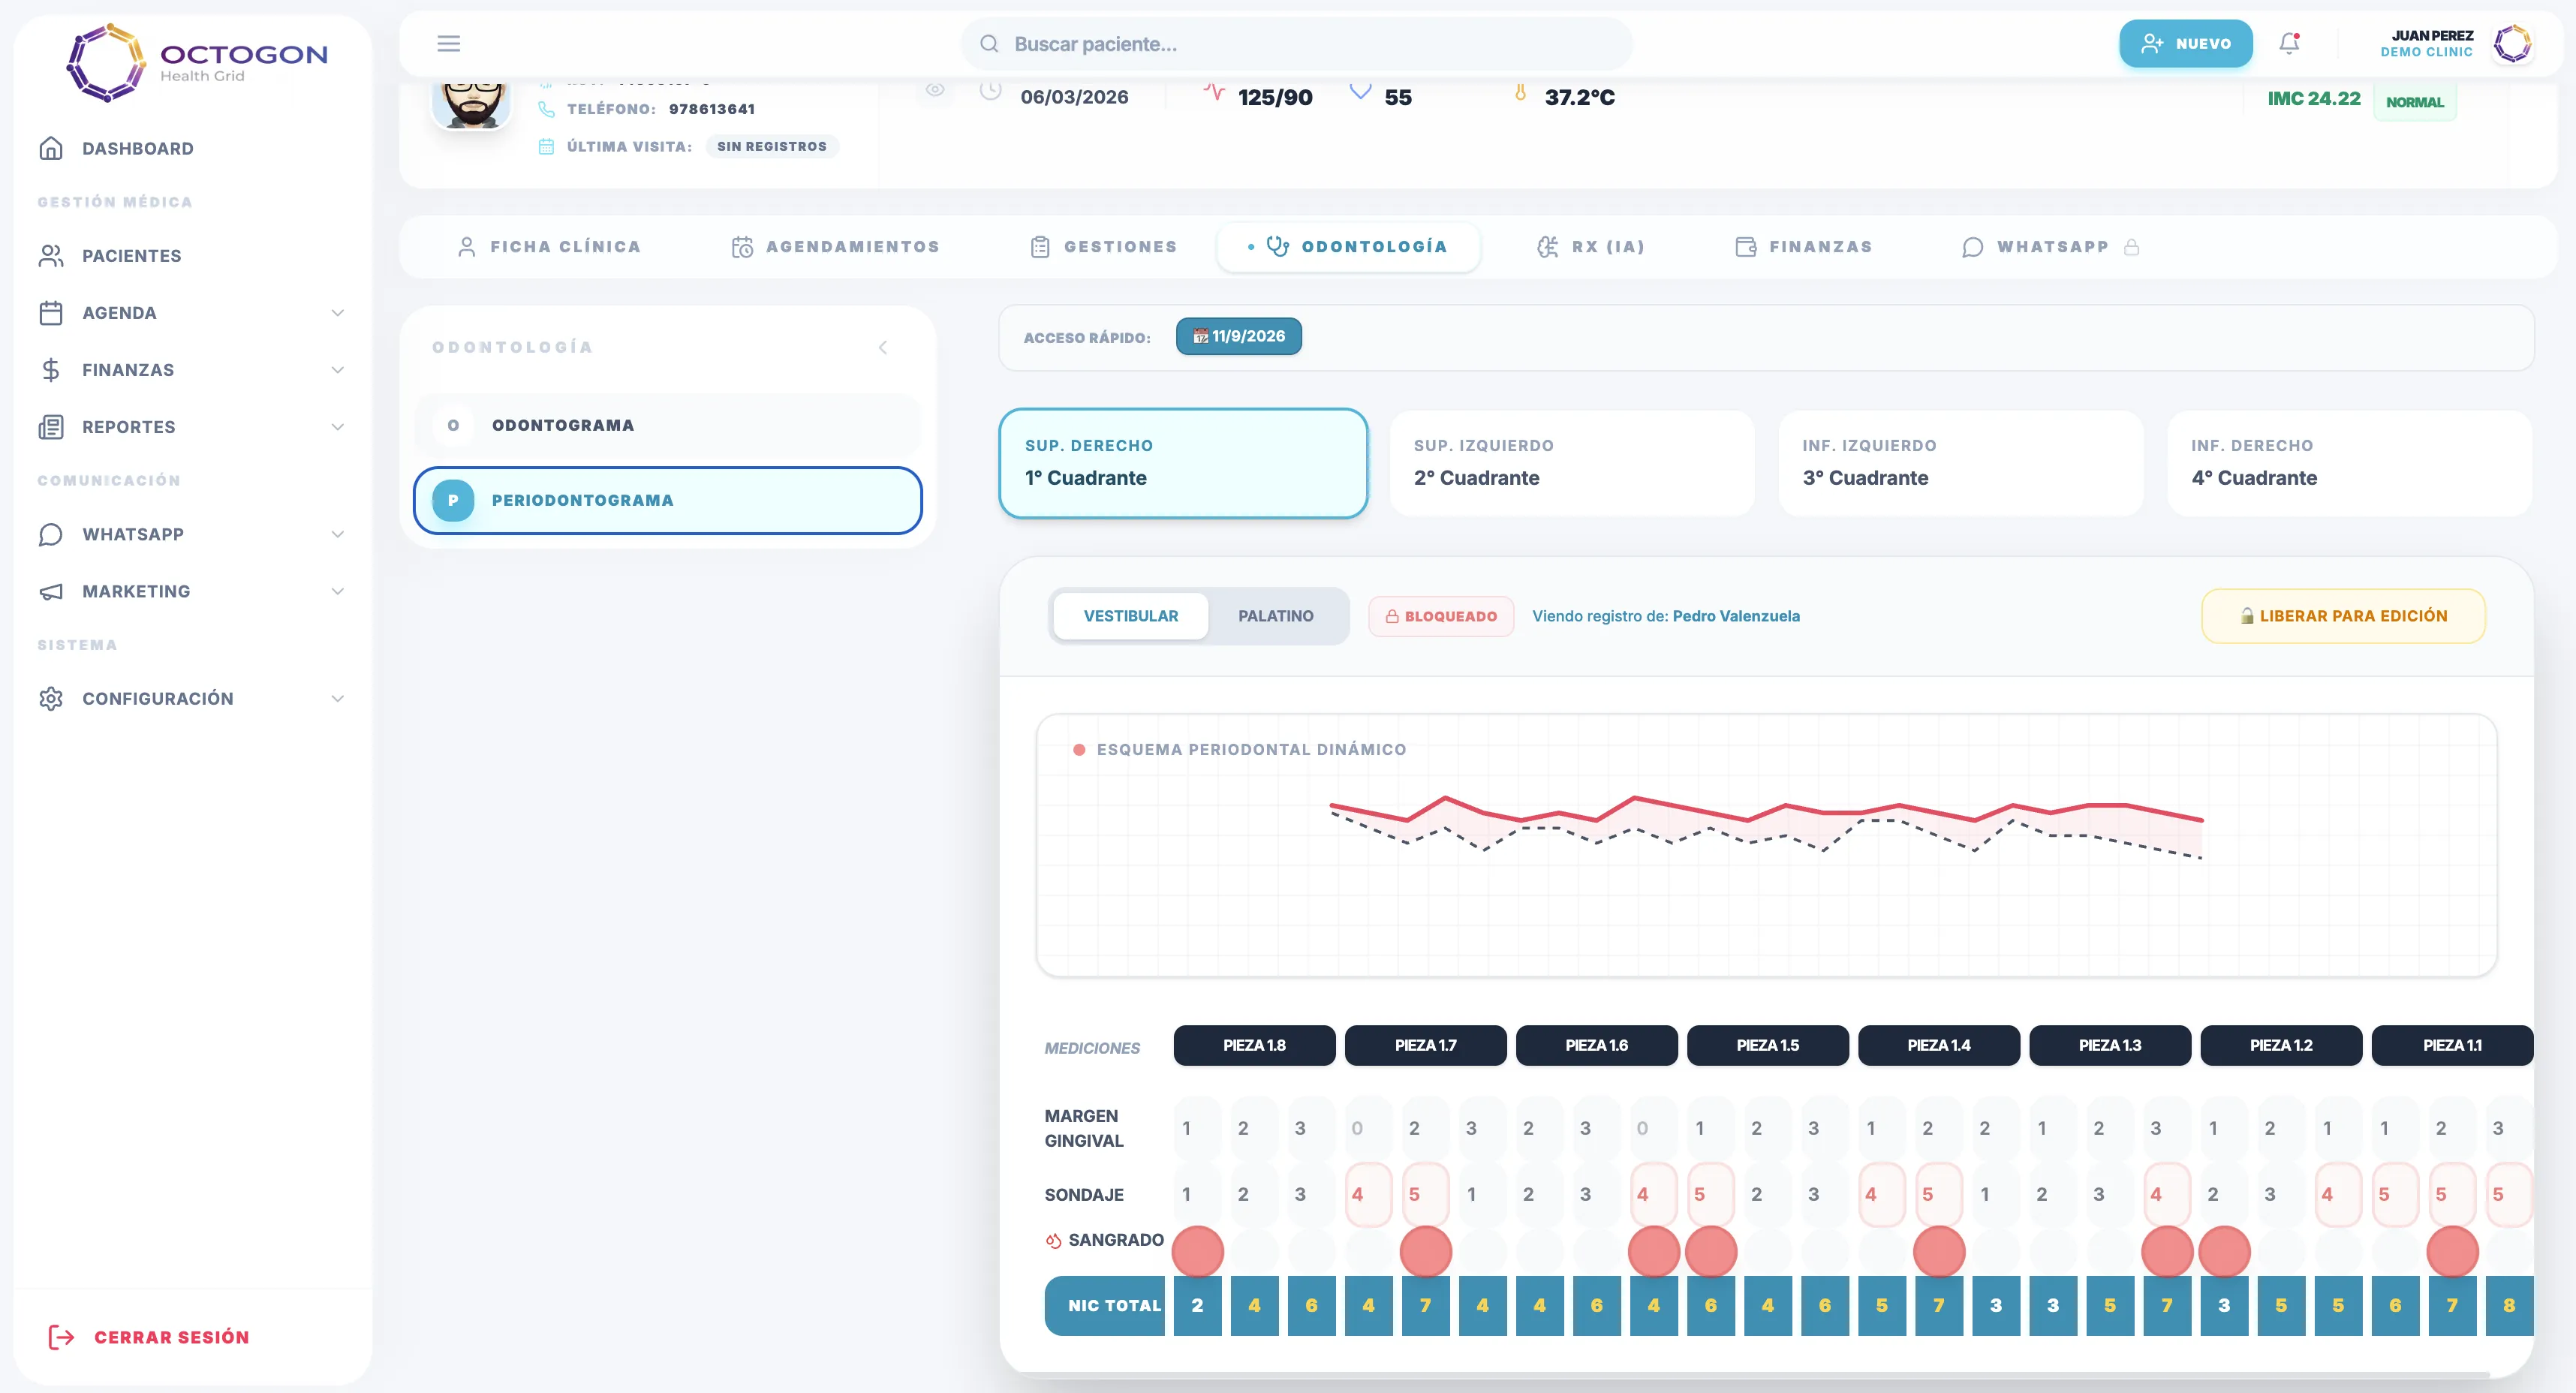The image size is (2576, 1393).
Task: Click the Pacientes people icon
Action: coord(51,255)
